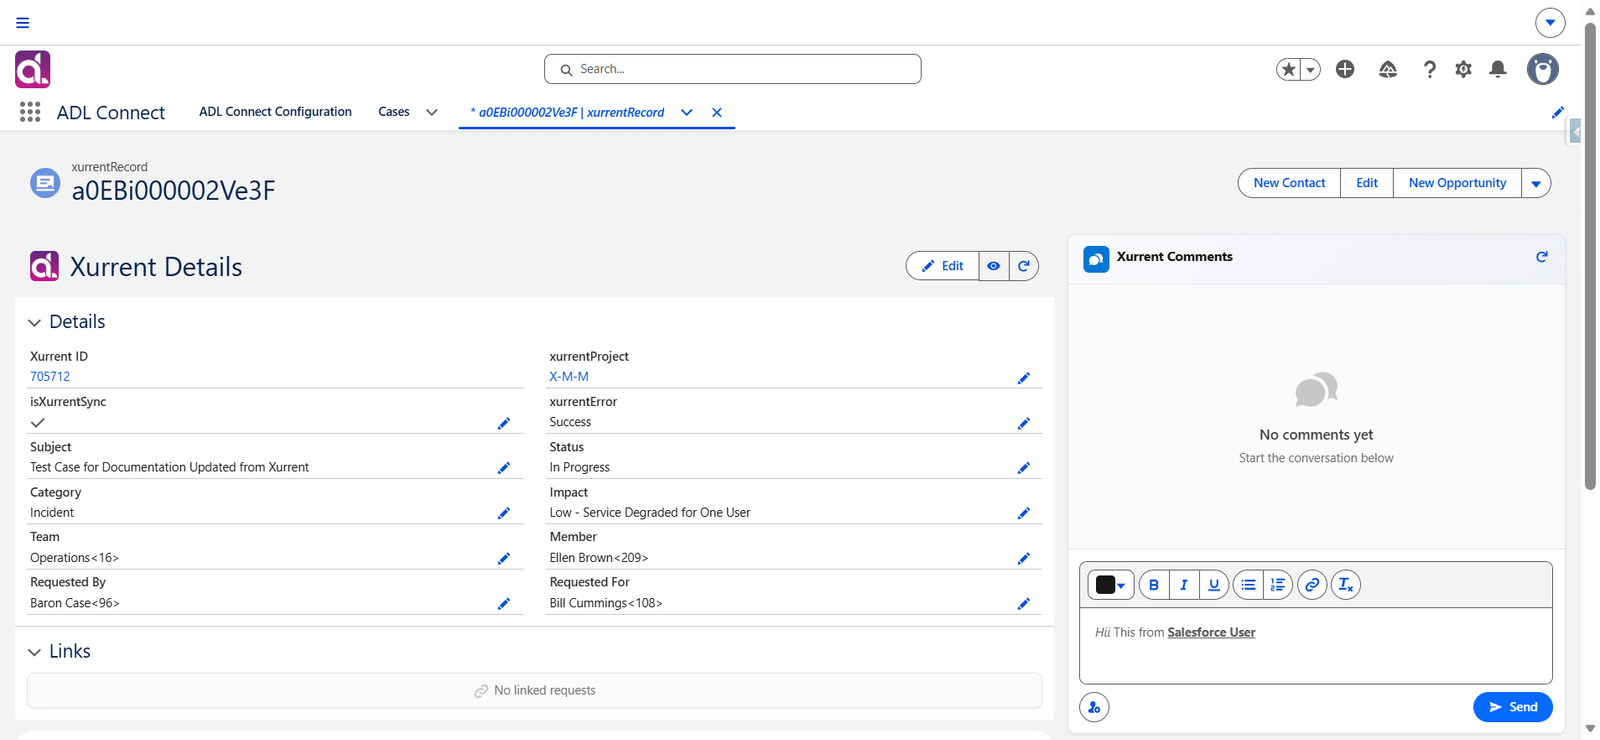Edit the Subject field
This screenshot has width=1600, height=740.
click(504, 468)
